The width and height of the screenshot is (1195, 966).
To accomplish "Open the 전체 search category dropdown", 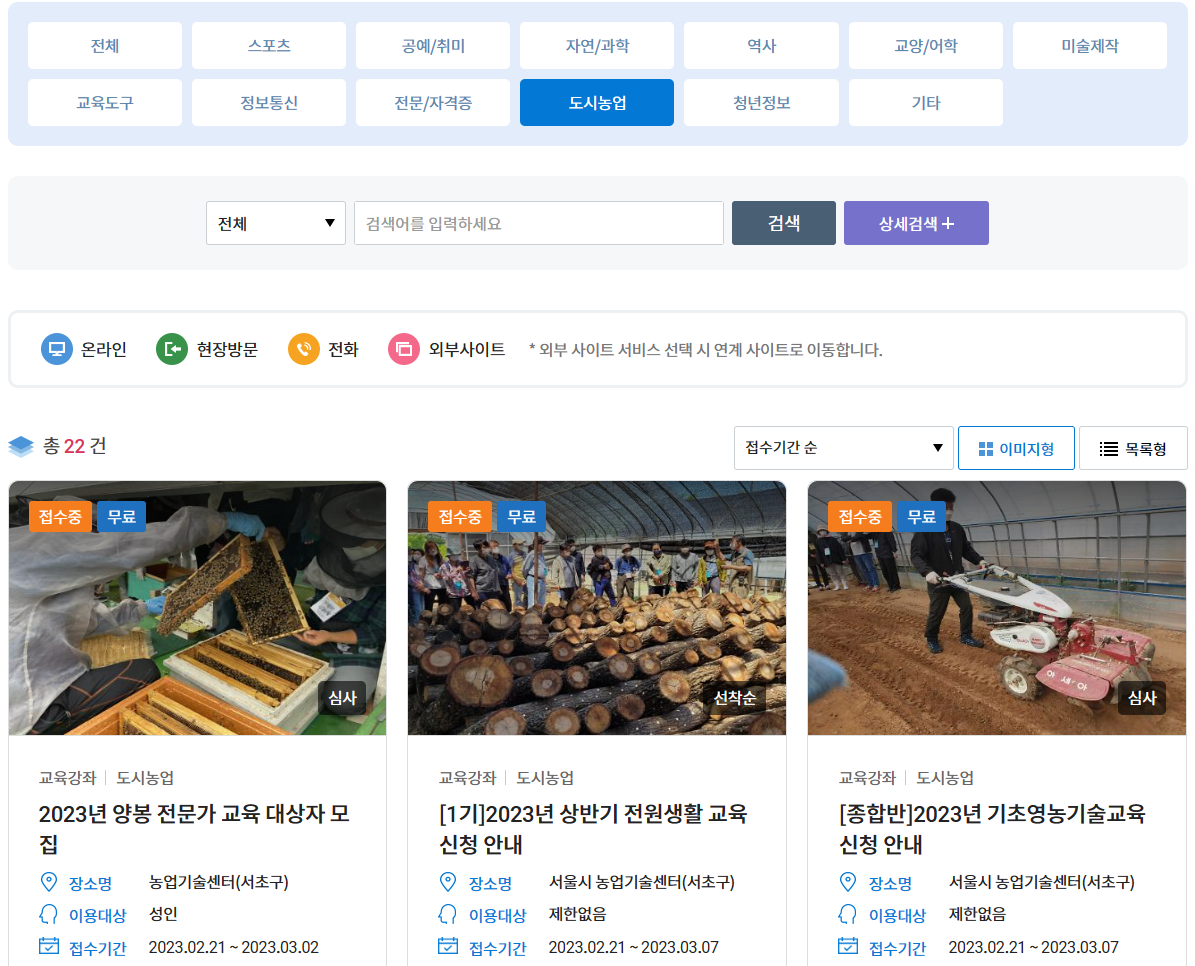I will (276, 222).
